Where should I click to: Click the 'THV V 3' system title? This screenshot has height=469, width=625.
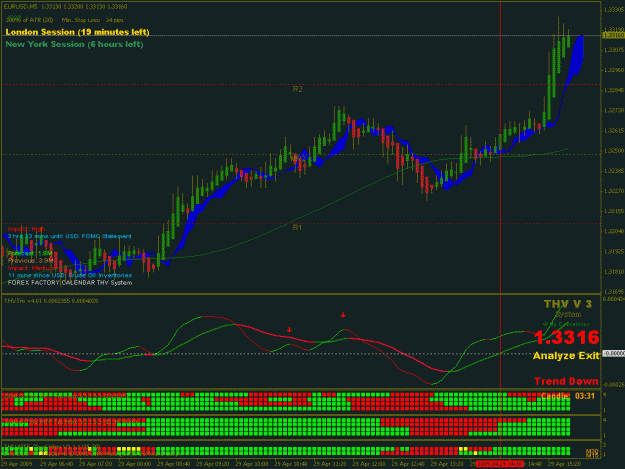click(568, 304)
